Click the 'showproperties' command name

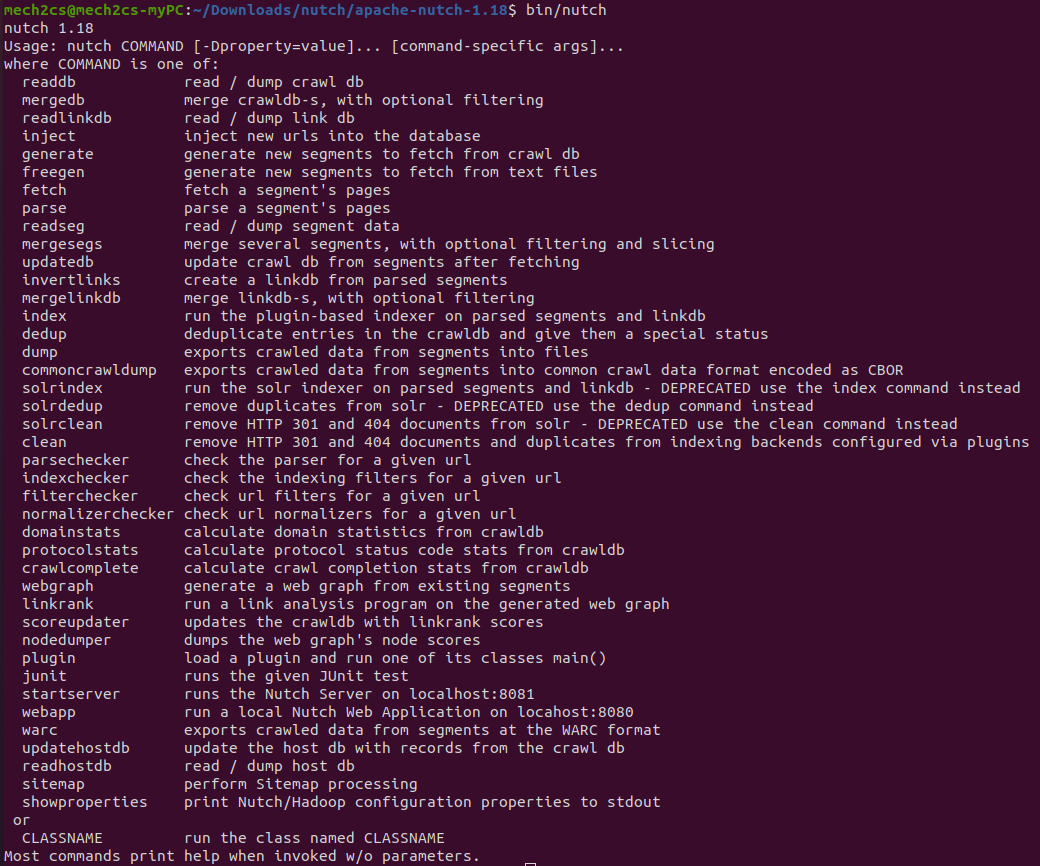(84, 802)
